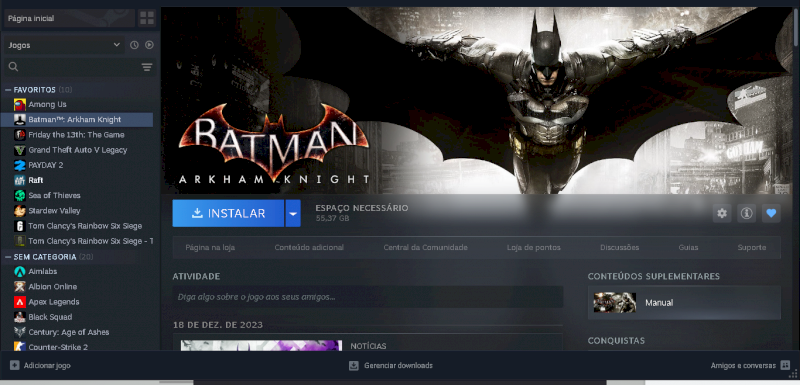This screenshot has height=385, width=800.
Task: Click Adicionar jogo link
Action: (x=47, y=366)
